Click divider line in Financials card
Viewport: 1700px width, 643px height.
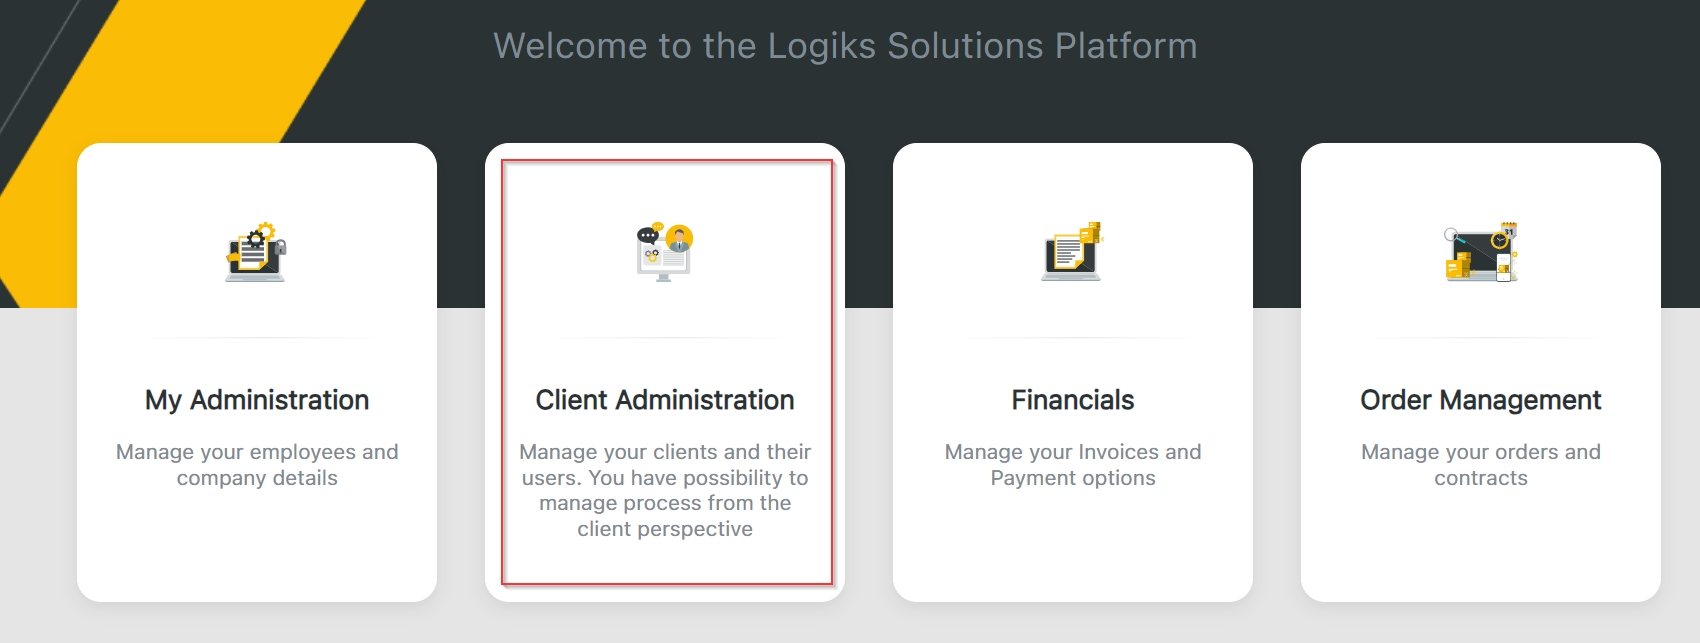point(1073,338)
